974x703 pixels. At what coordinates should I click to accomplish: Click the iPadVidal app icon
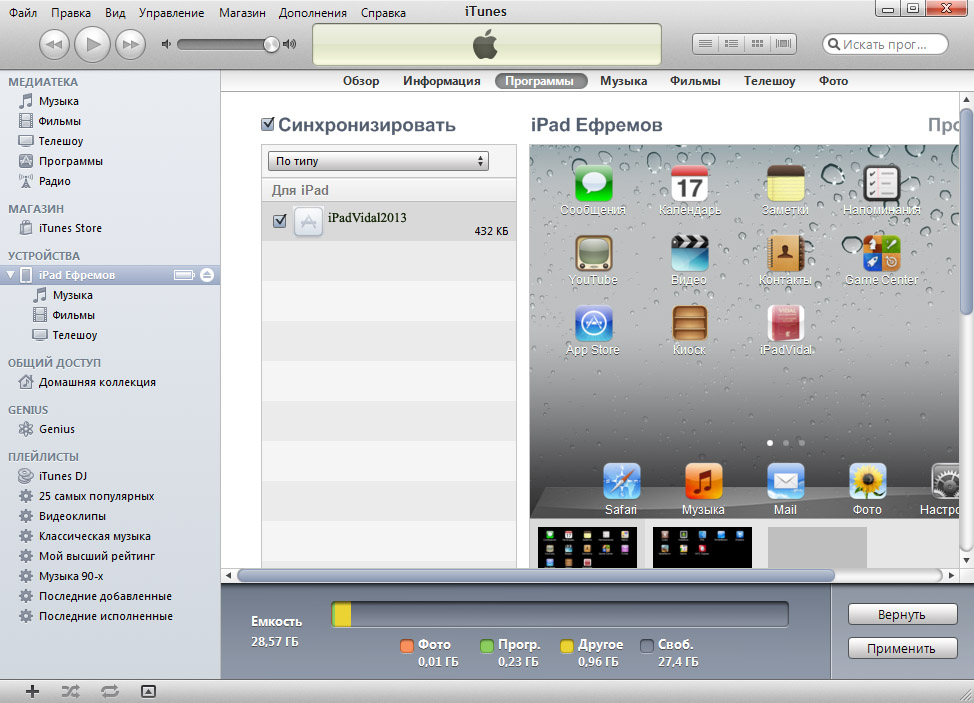point(786,324)
